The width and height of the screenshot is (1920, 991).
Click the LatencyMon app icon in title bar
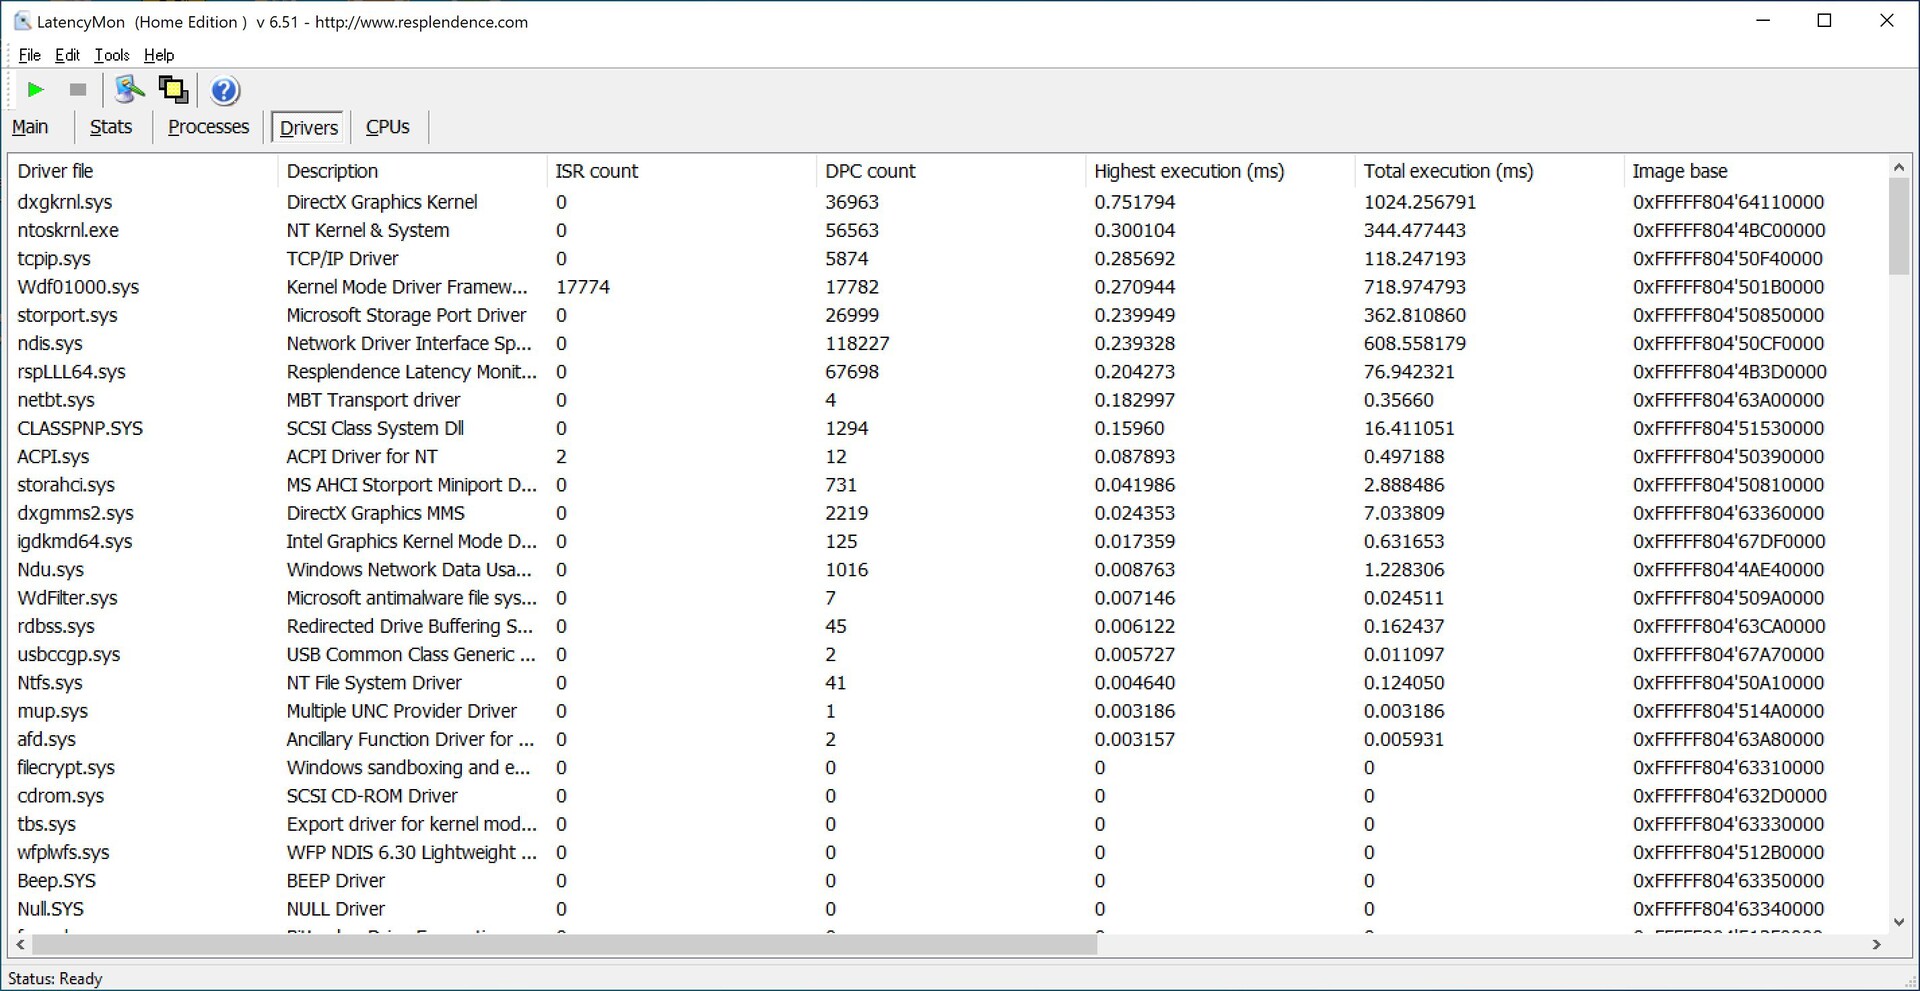coord(21,21)
